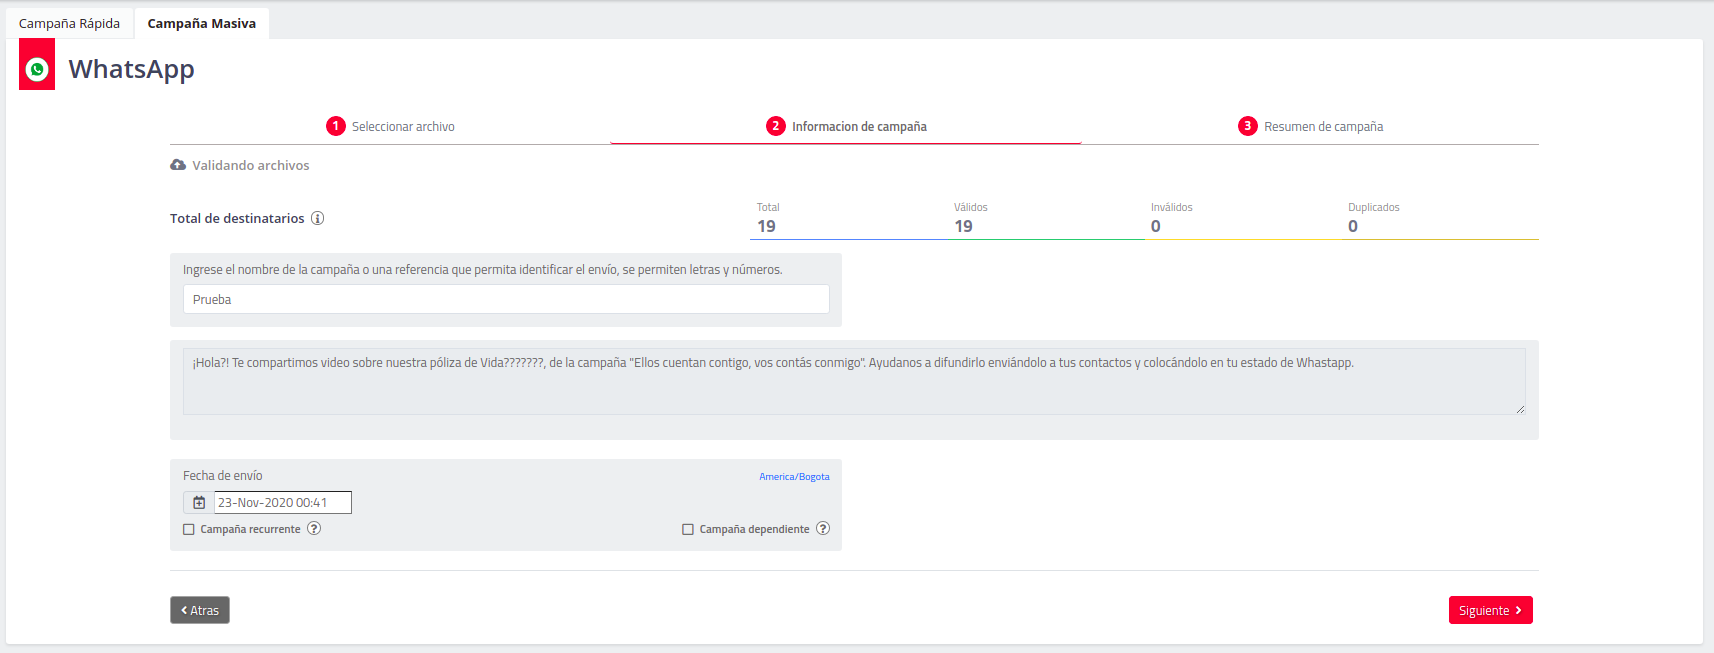Click the Validando archivos label

click(x=251, y=165)
